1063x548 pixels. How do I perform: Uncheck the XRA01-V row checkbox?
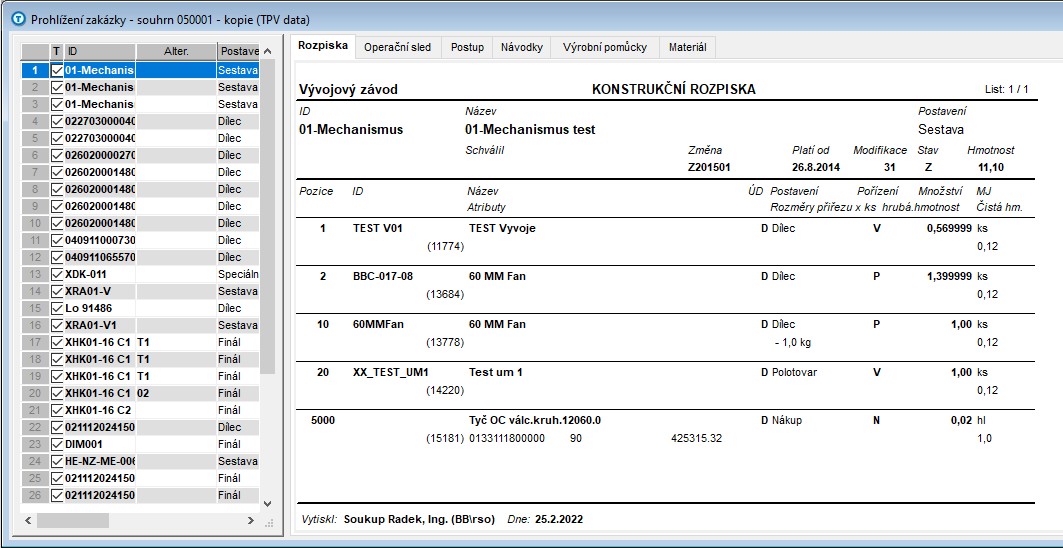[x=57, y=291]
